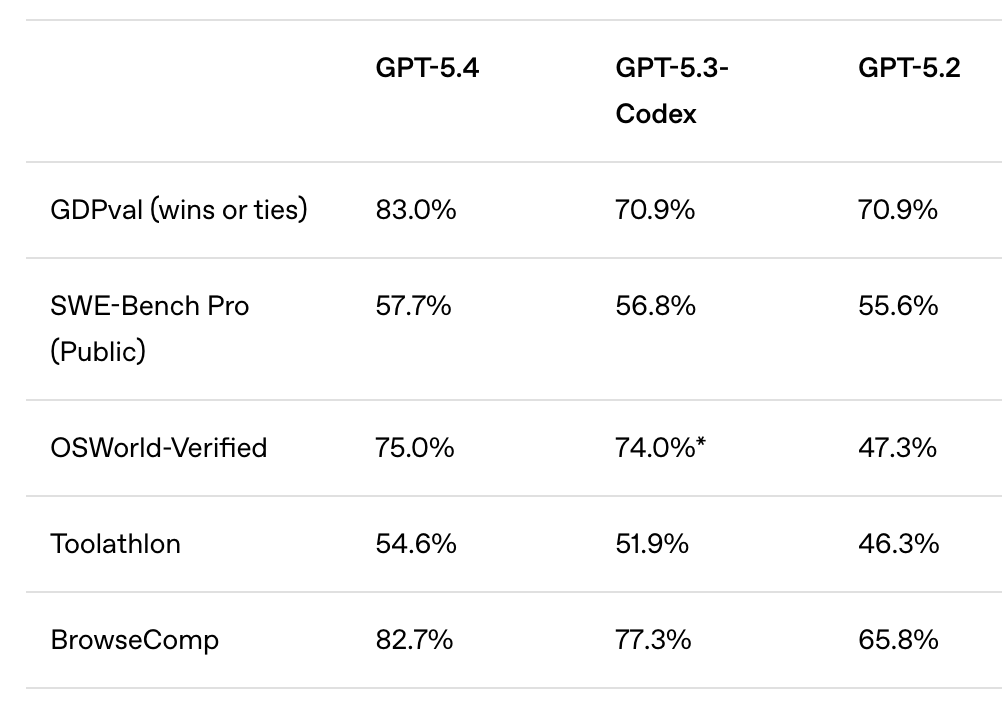Select the OSWorld-Verified row label
Screen dimensions: 1002x706
[x=159, y=447]
